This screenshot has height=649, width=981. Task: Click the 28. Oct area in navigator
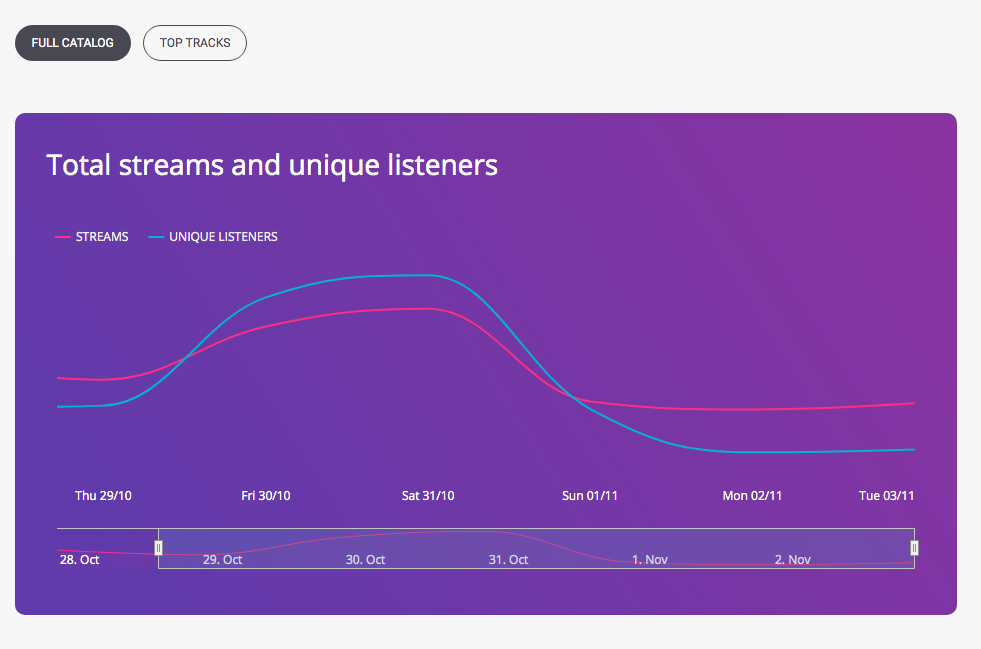coord(79,560)
